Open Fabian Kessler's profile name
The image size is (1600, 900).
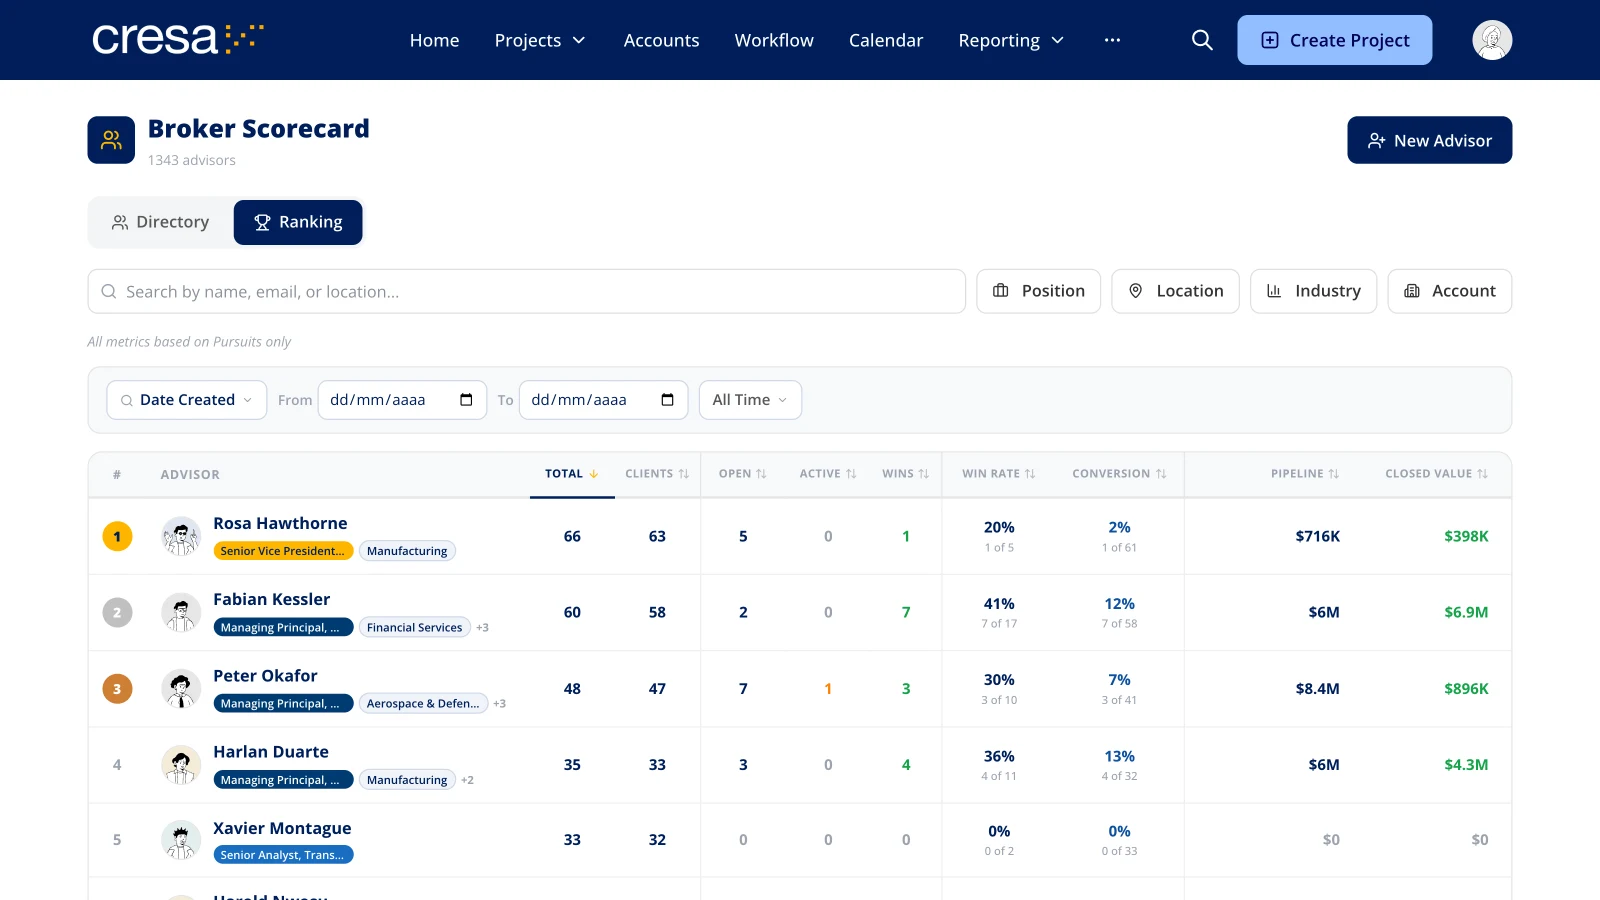point(271,599)
